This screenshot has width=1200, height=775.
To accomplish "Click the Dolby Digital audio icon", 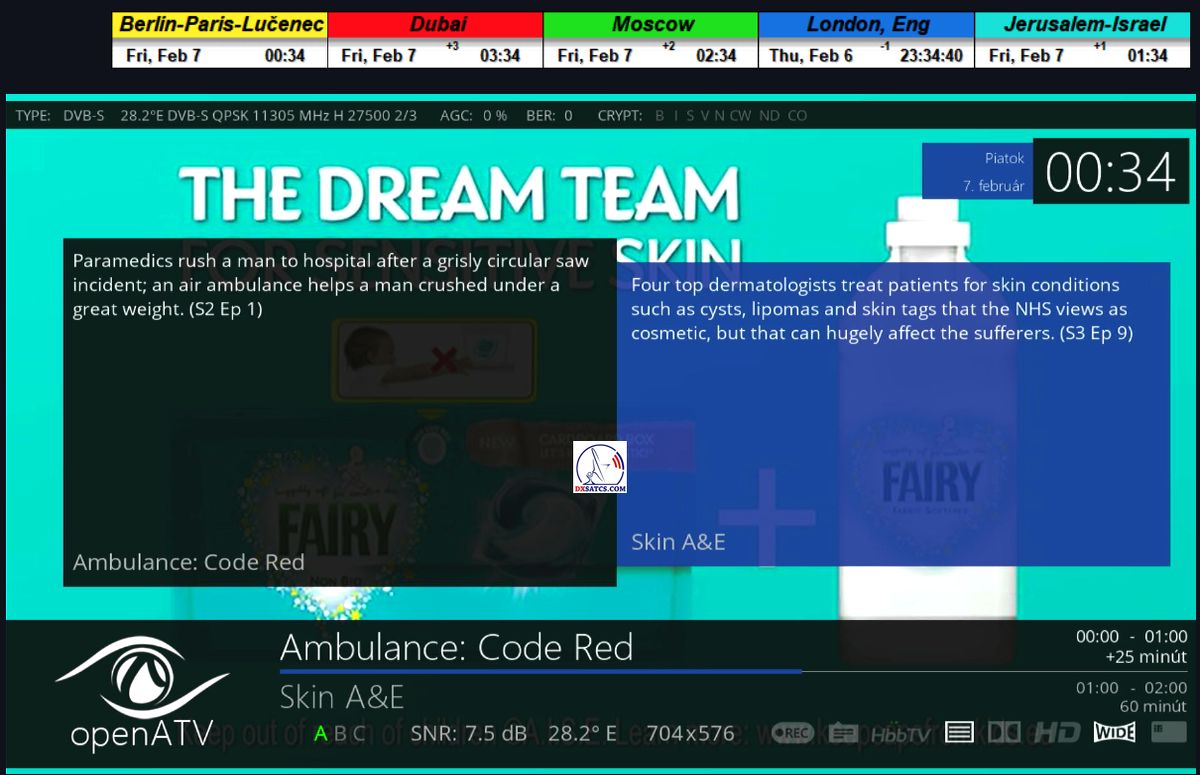I will 1003,733.
